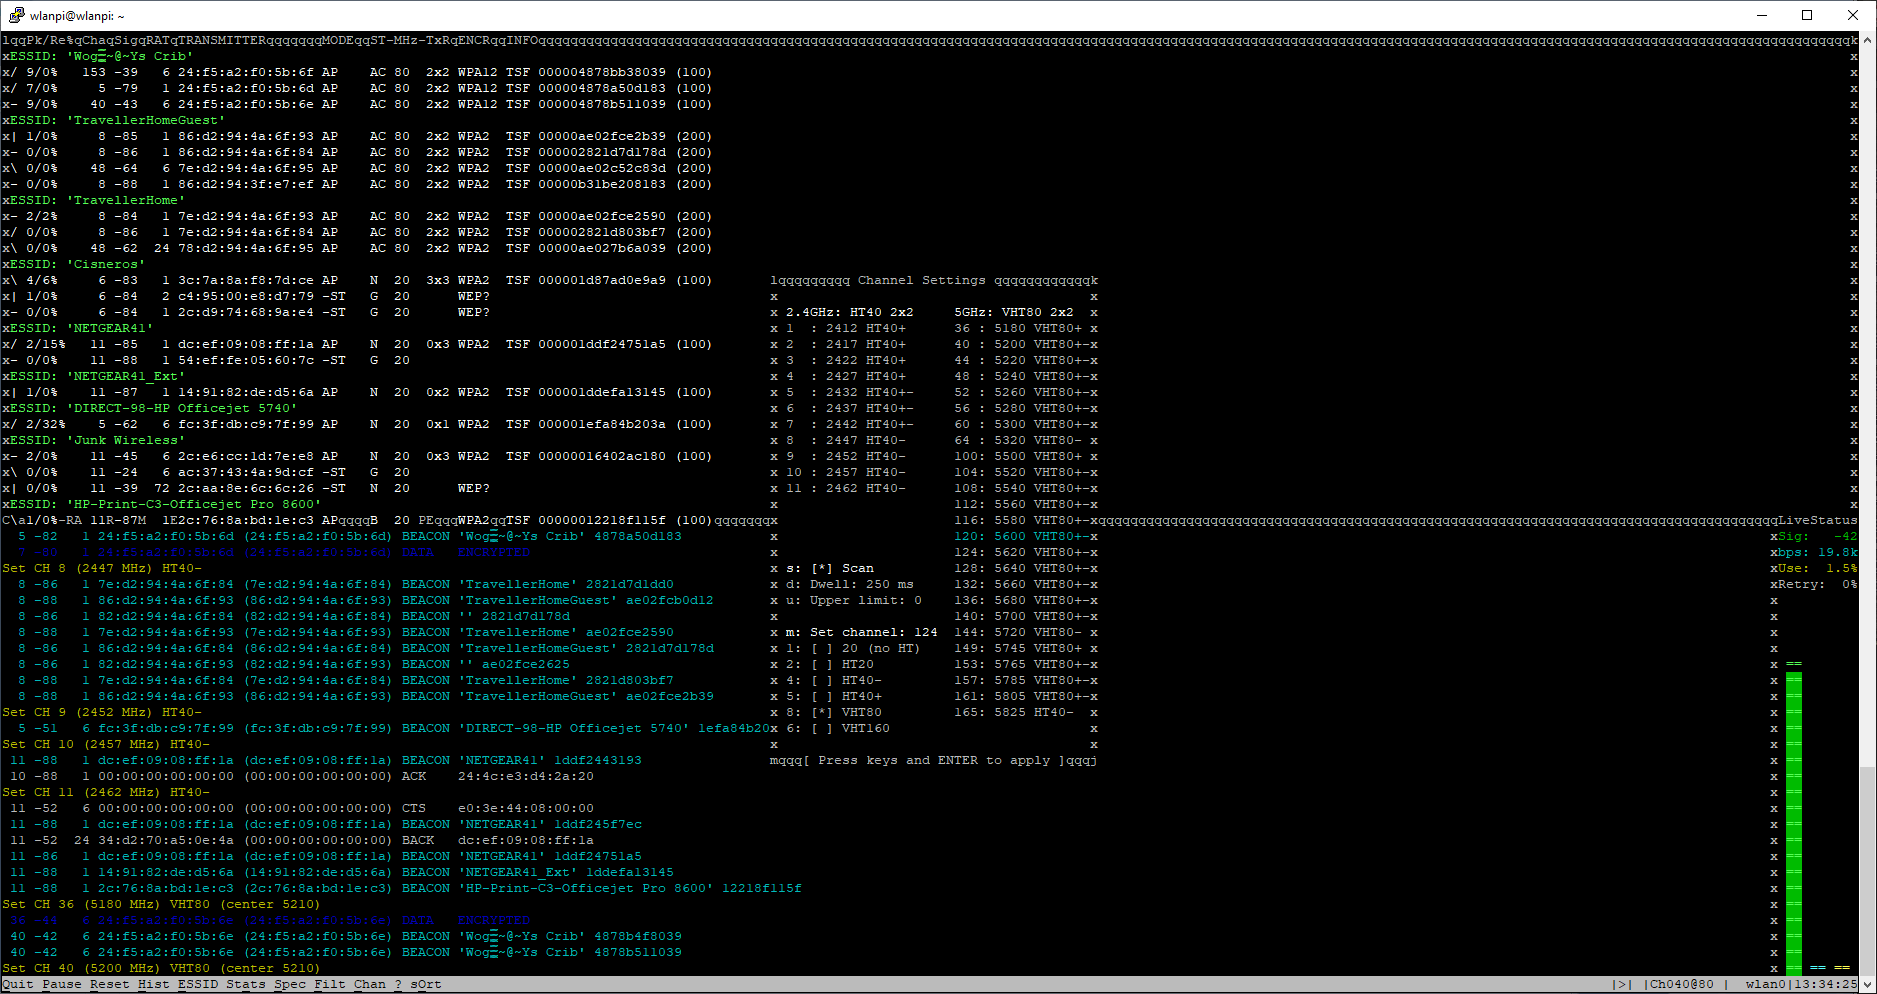Enable the HT20 width checkbox
The height and width of the screenshot is (994, 1877).
(822, 664)
